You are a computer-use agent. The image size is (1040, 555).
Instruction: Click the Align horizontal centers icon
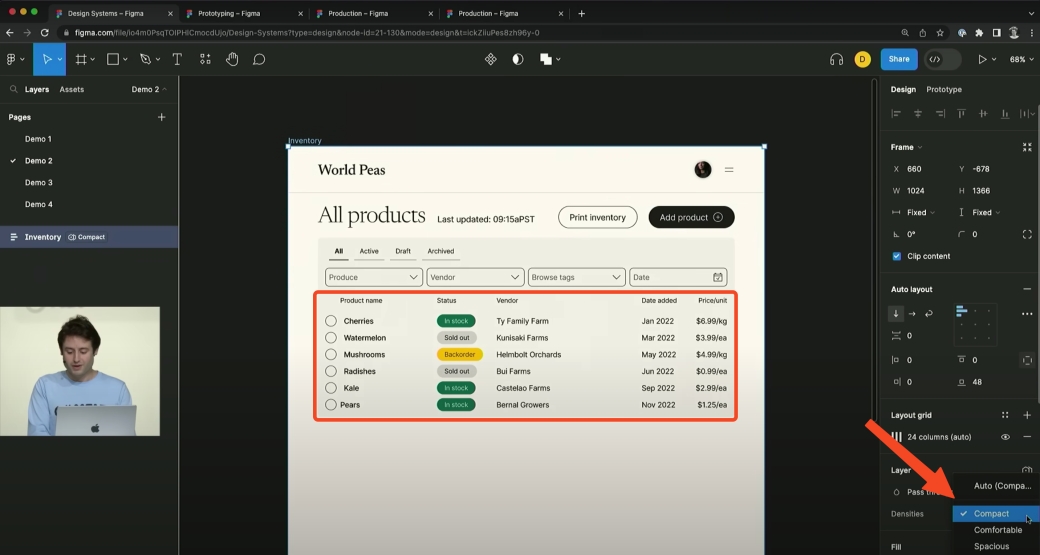tap(918, 113)
